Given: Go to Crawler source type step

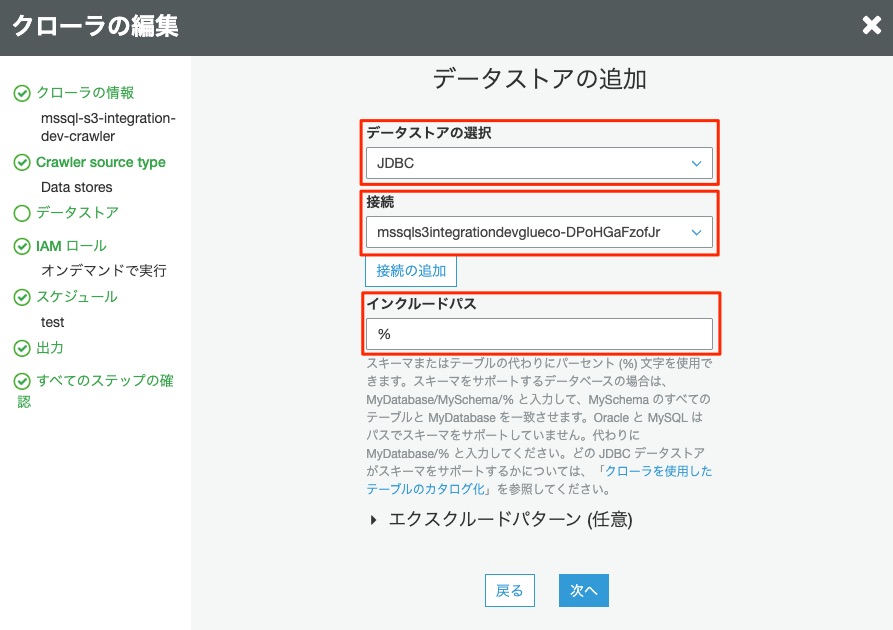Looking at the screenshot, I should click(x=100, y=162).
